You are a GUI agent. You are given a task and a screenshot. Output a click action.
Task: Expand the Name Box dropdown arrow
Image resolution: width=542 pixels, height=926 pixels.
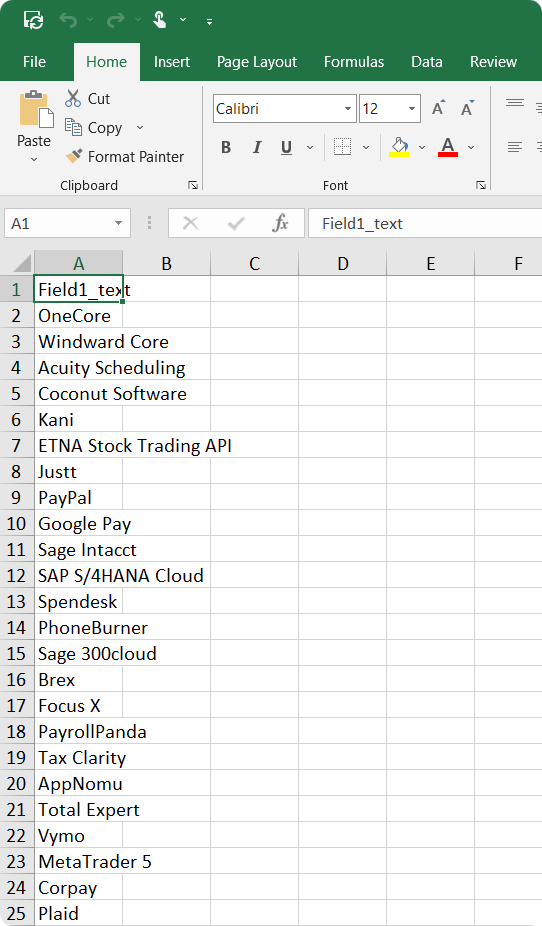click(118, 223)
